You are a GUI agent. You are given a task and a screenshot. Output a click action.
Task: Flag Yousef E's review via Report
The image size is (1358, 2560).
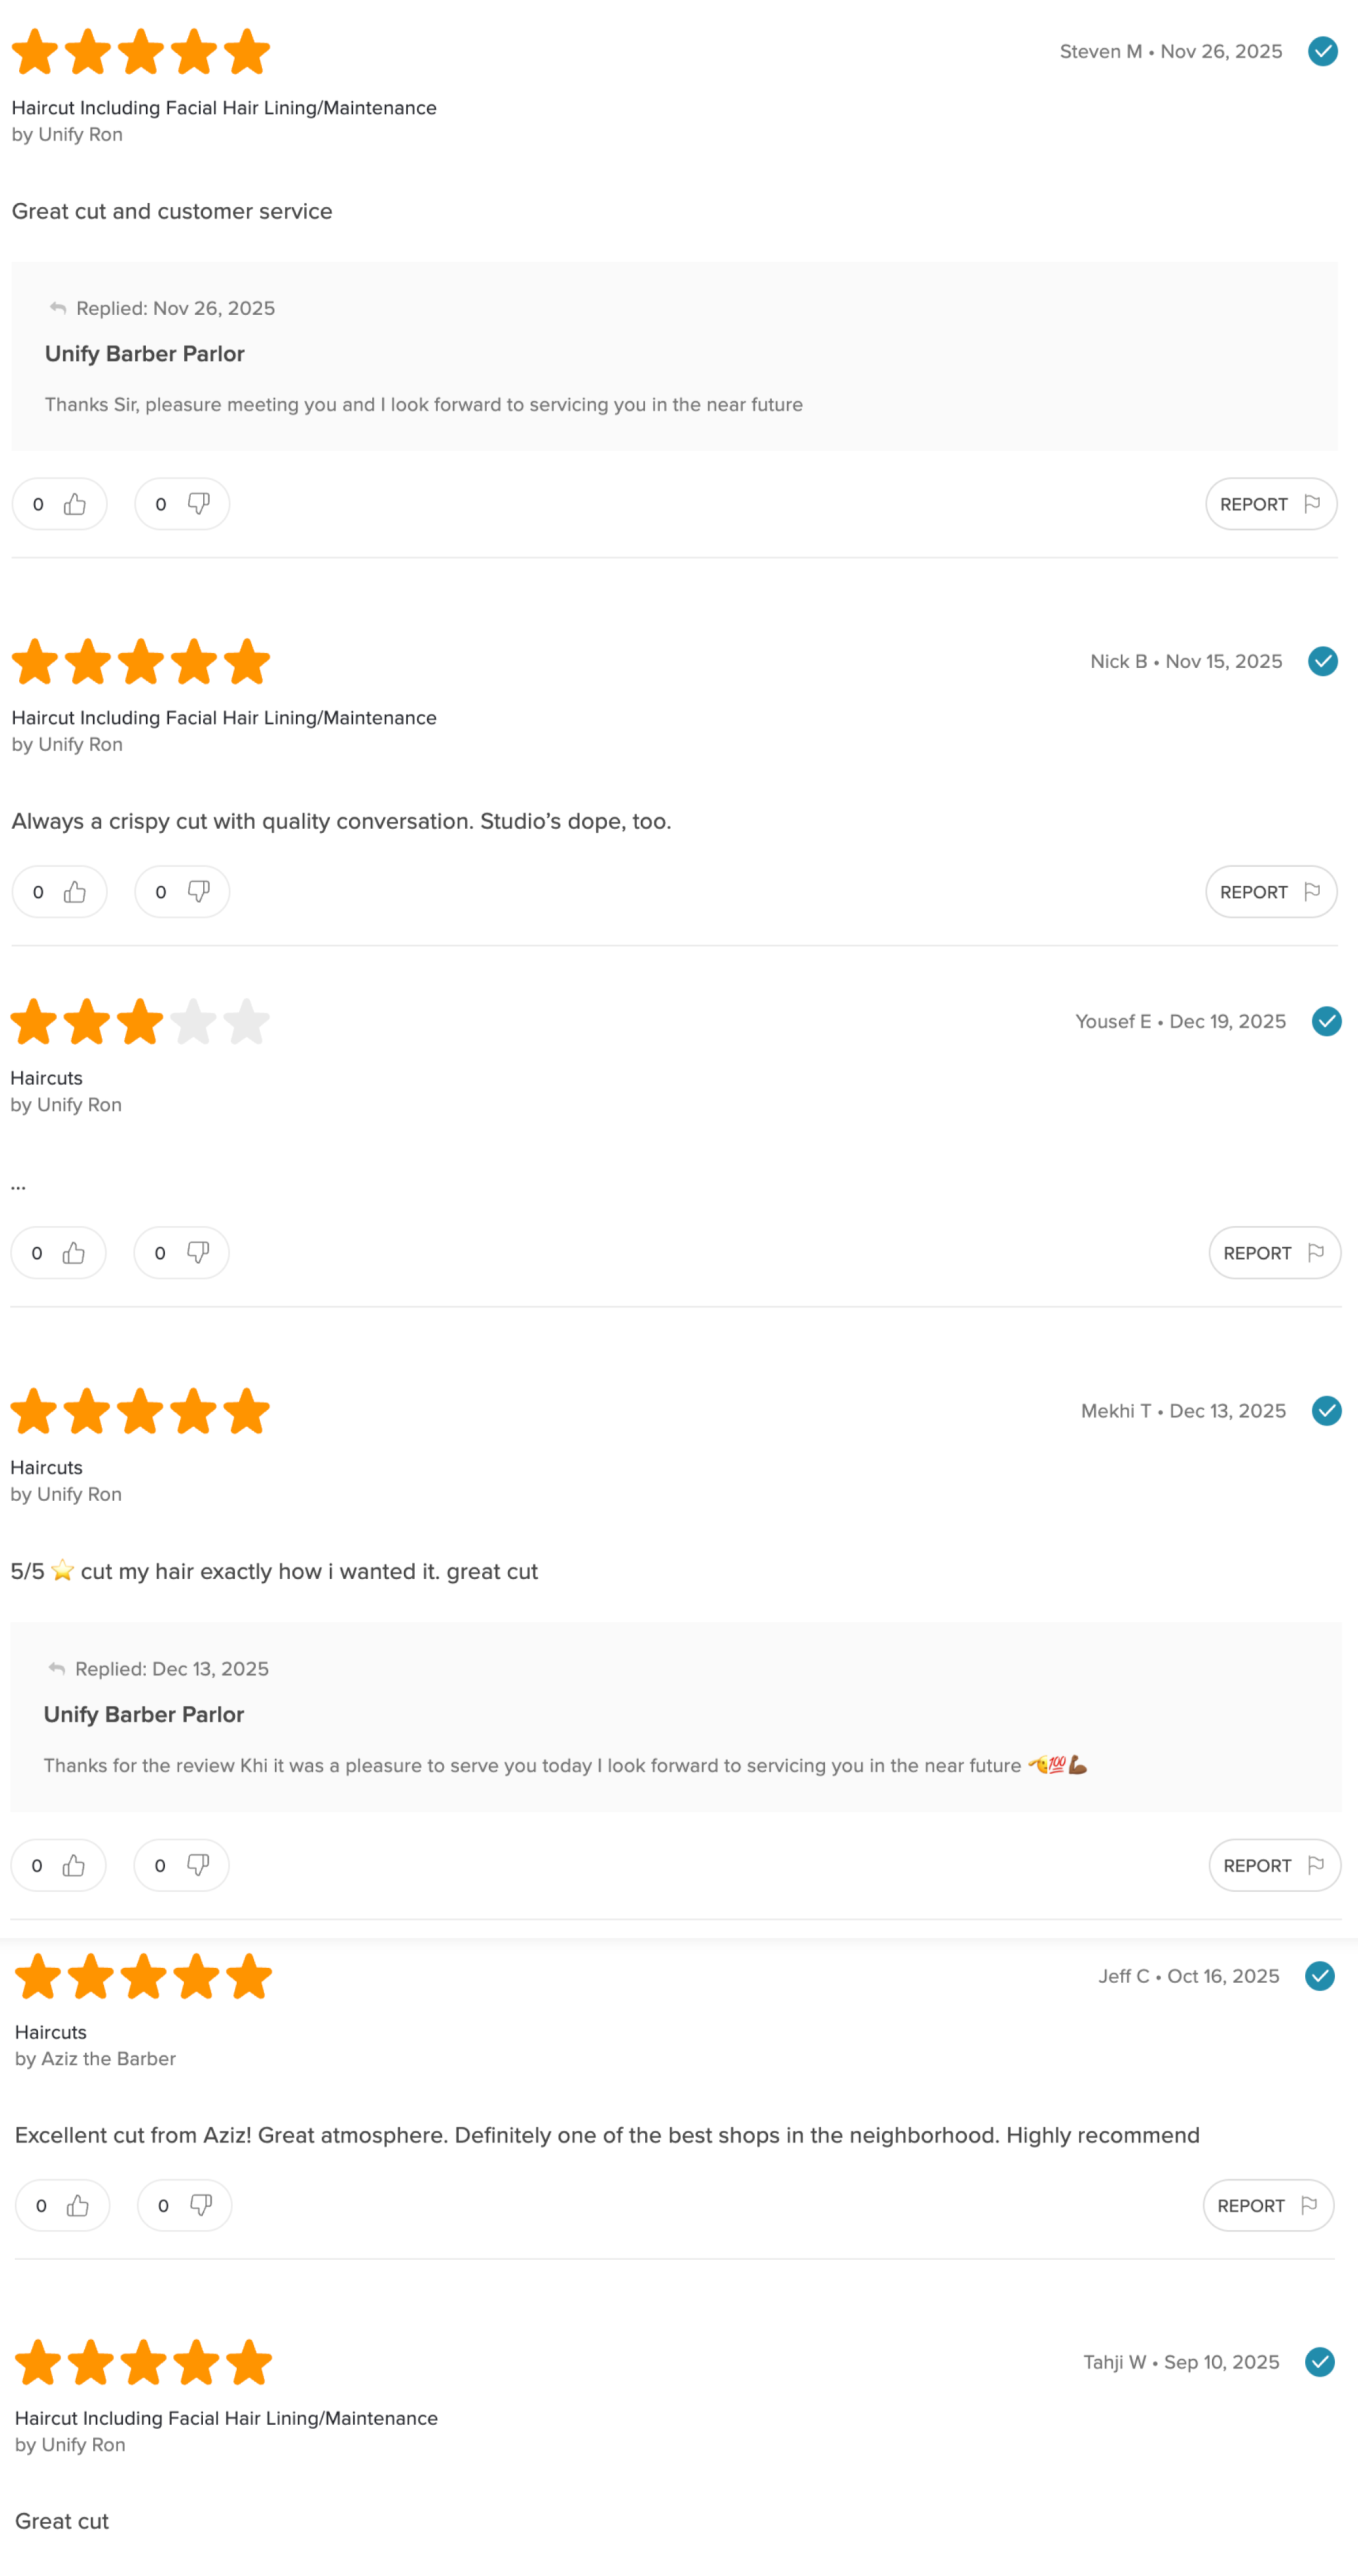click(1274, 1253)
